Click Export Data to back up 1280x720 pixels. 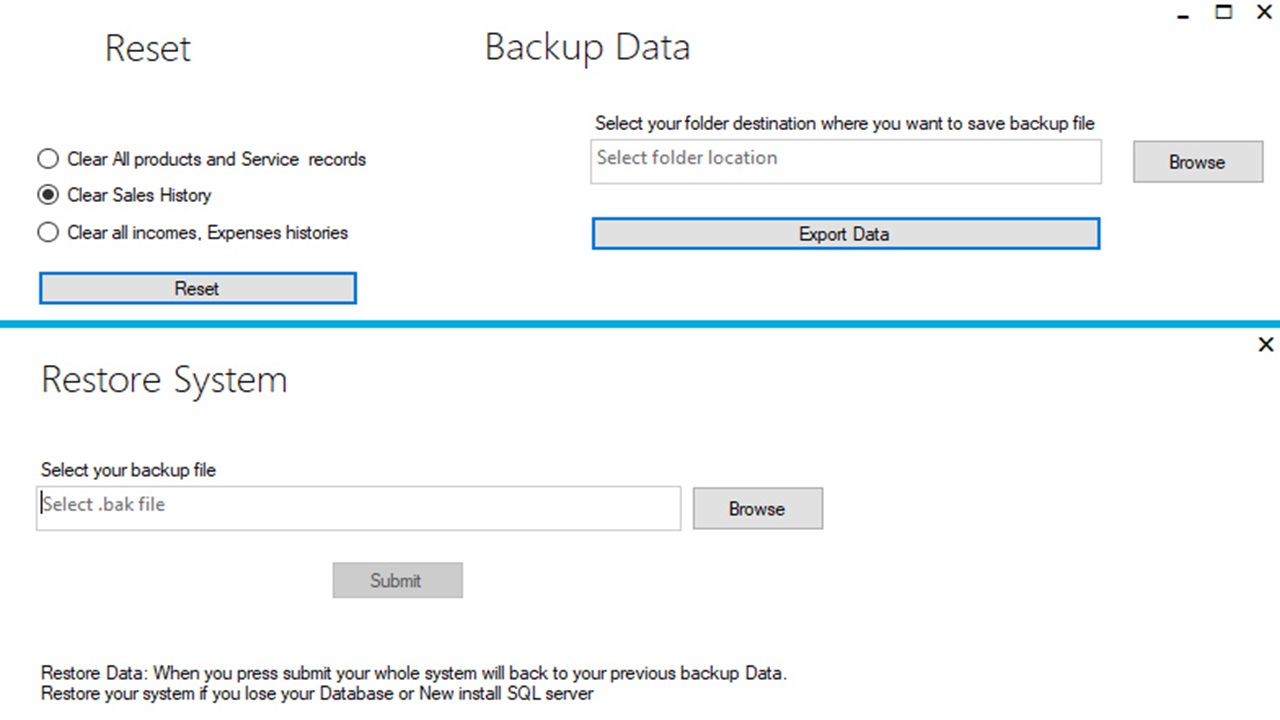pyautogui.click(x=845, y=233)
